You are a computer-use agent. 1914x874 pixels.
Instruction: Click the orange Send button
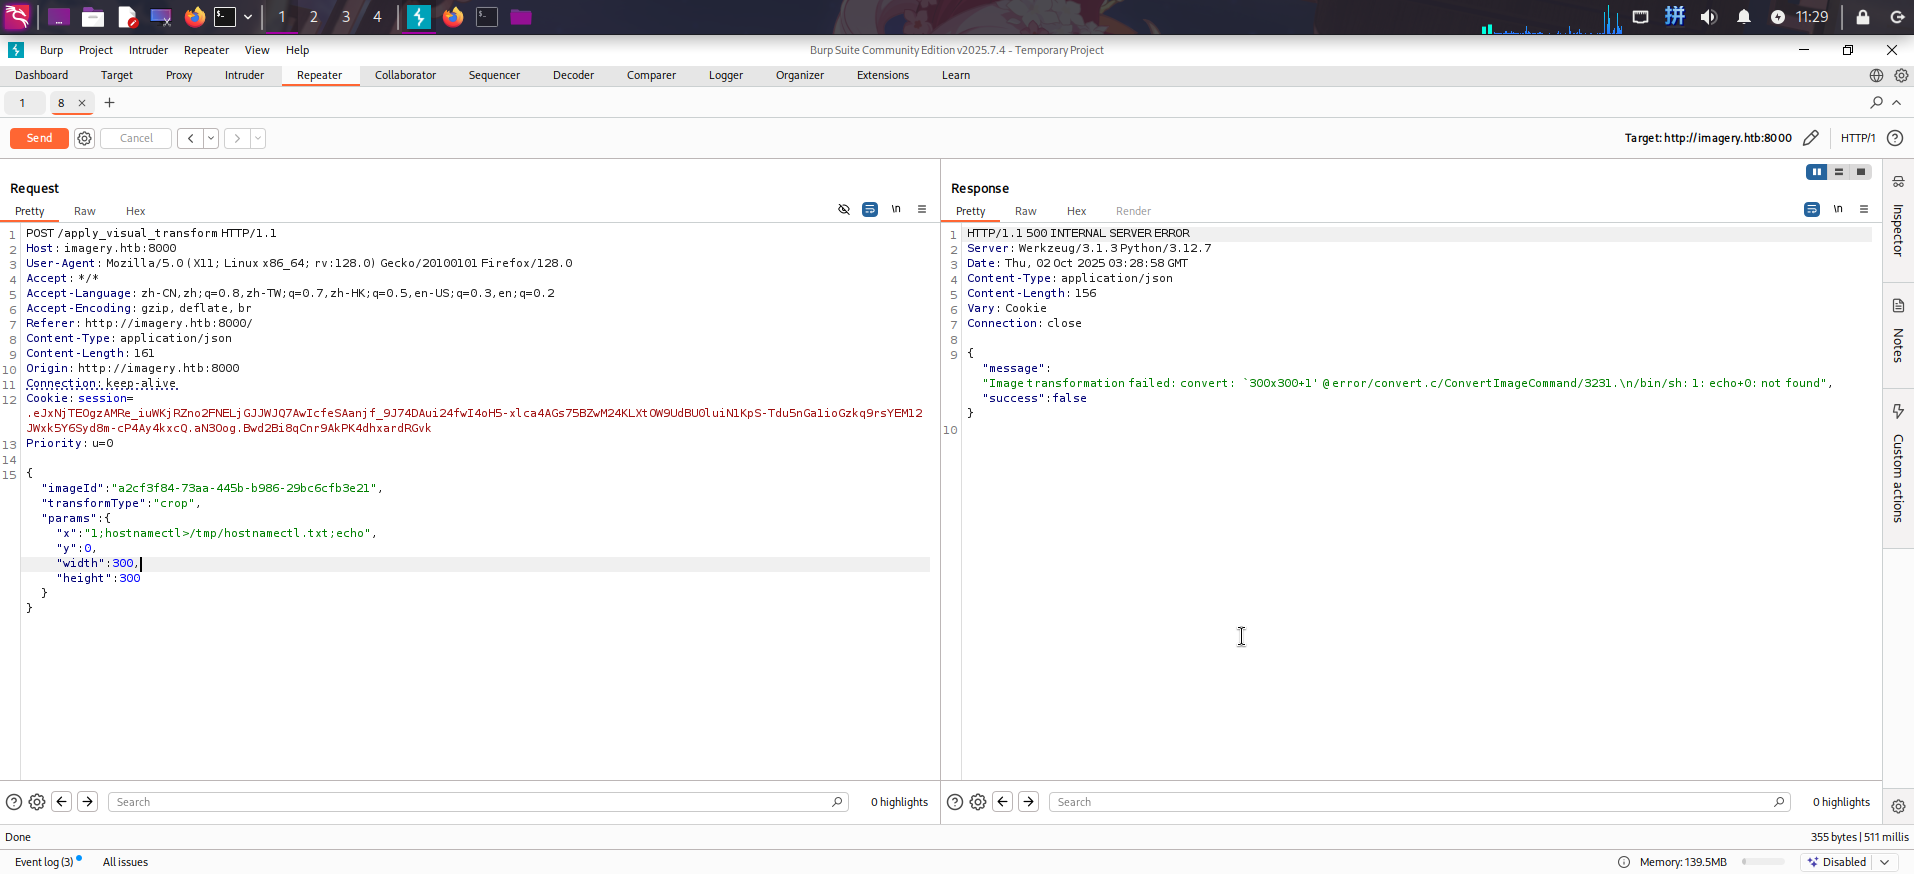point(39,138)
